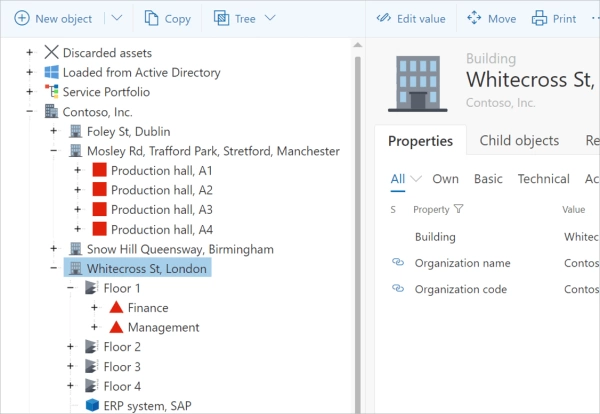600x414 pixels.
Task: Click the Print printer icon
Action: [x=539, y=18]
